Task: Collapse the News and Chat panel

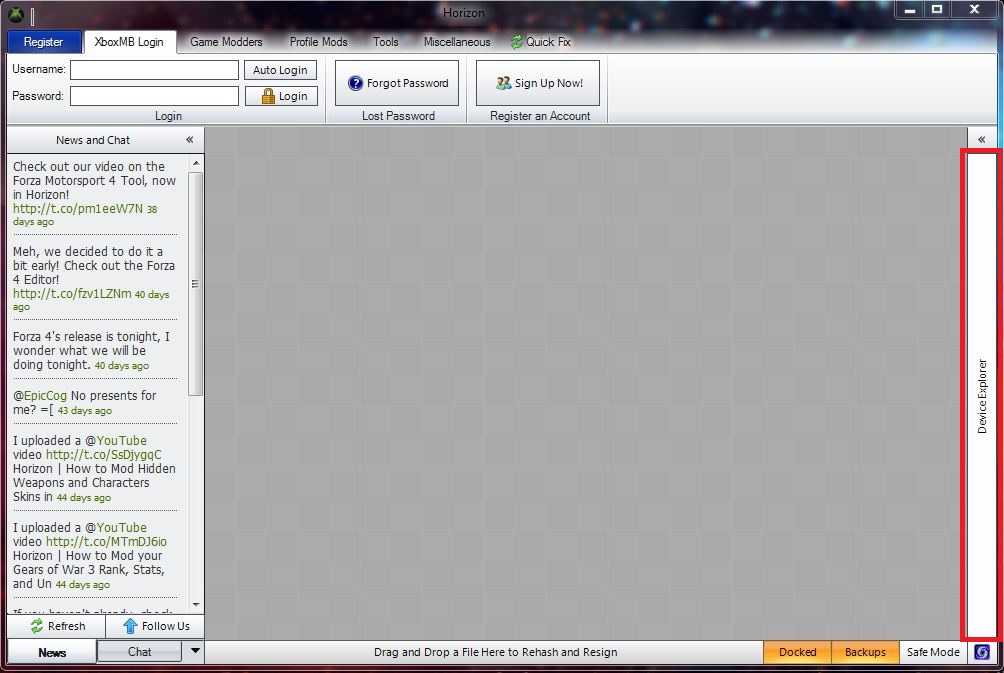Action: point(190,140)
